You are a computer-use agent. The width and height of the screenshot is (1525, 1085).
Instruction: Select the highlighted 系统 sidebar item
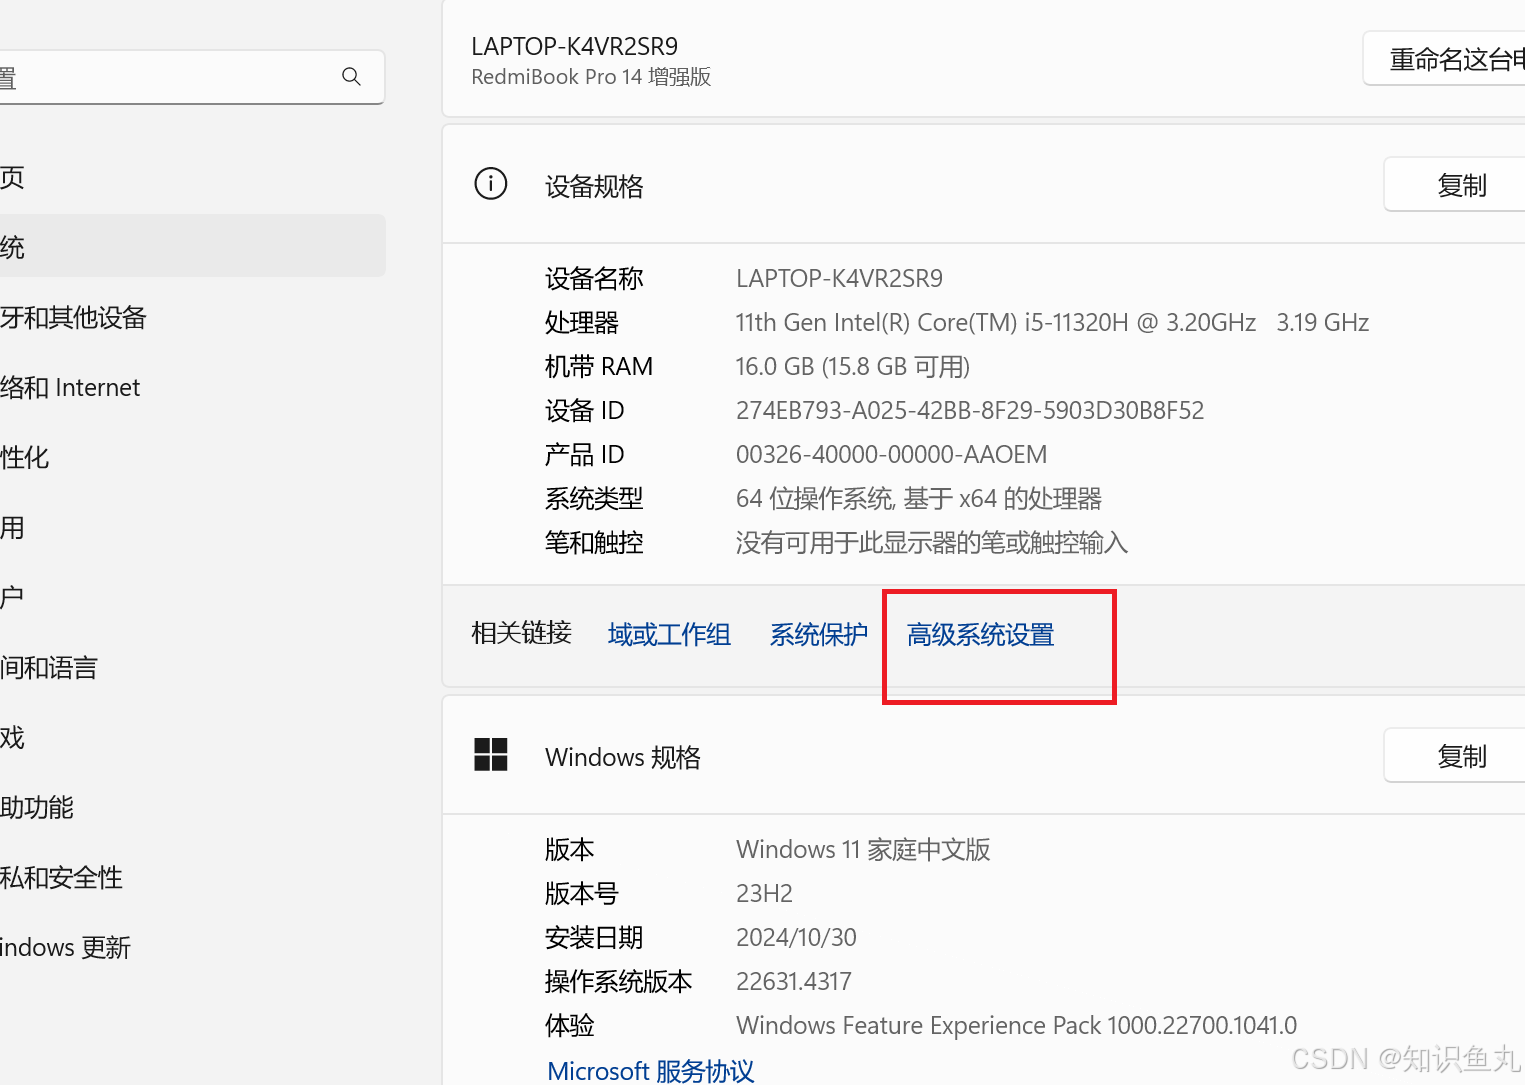click(x=192, y=246)
